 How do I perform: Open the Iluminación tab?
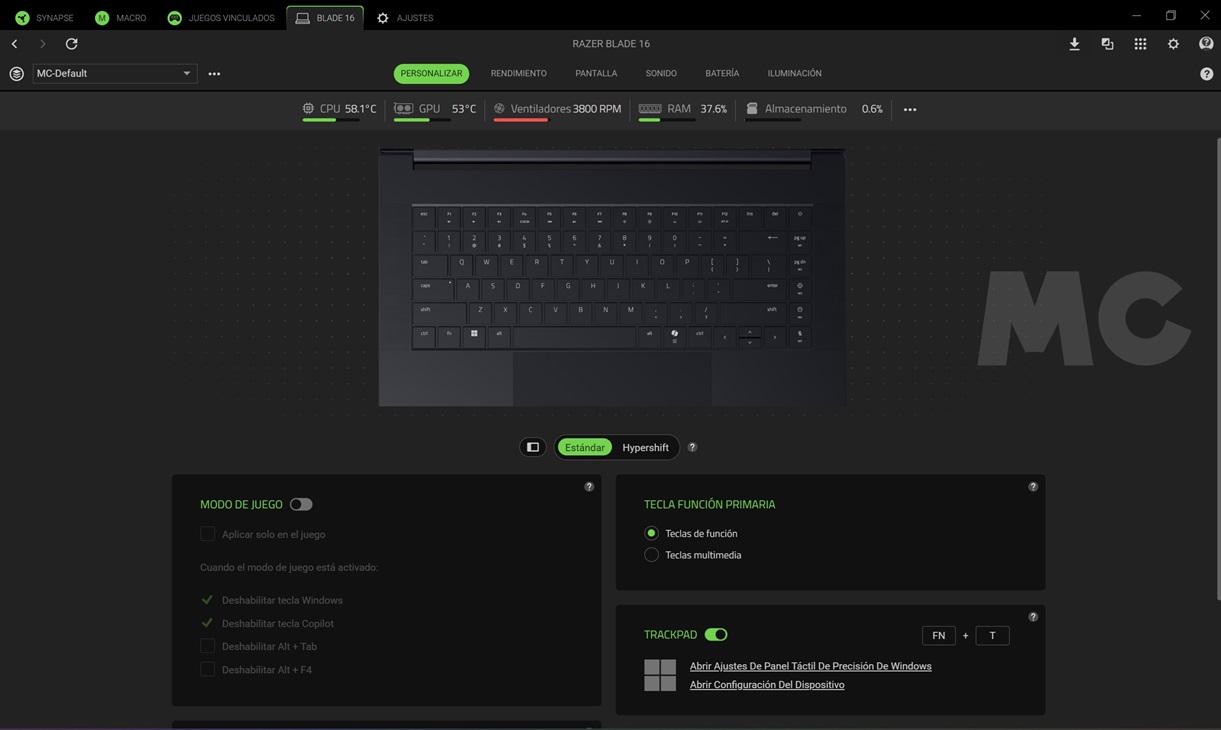(x=794, y=73)
